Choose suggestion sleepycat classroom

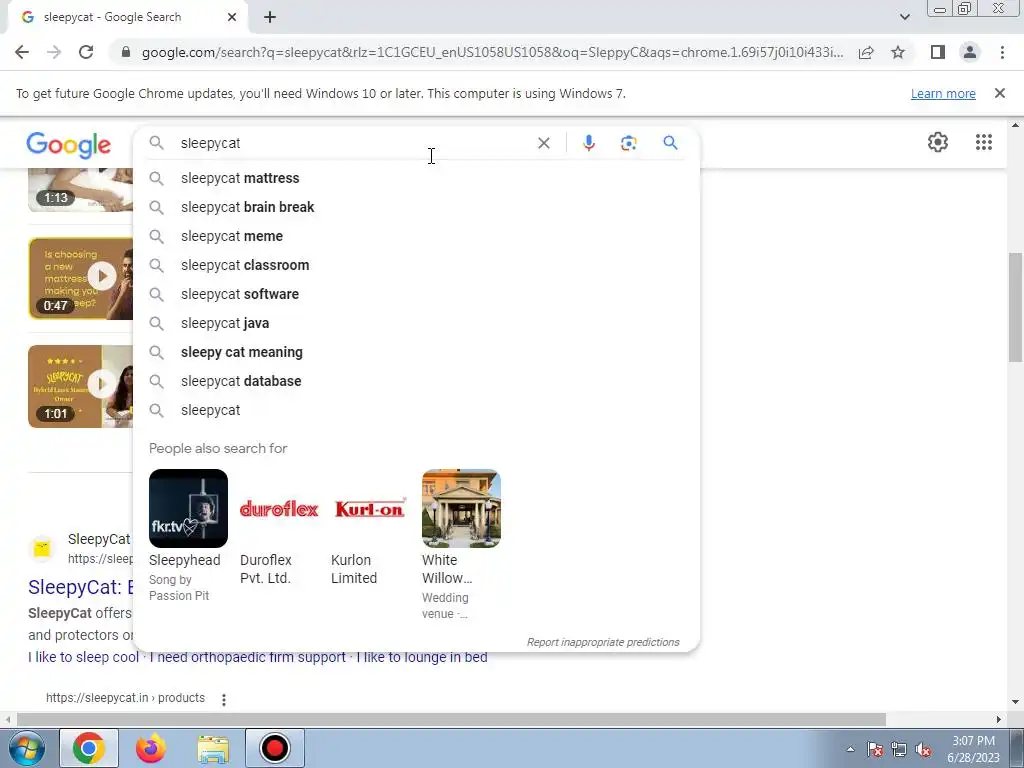tap(416, 265)
